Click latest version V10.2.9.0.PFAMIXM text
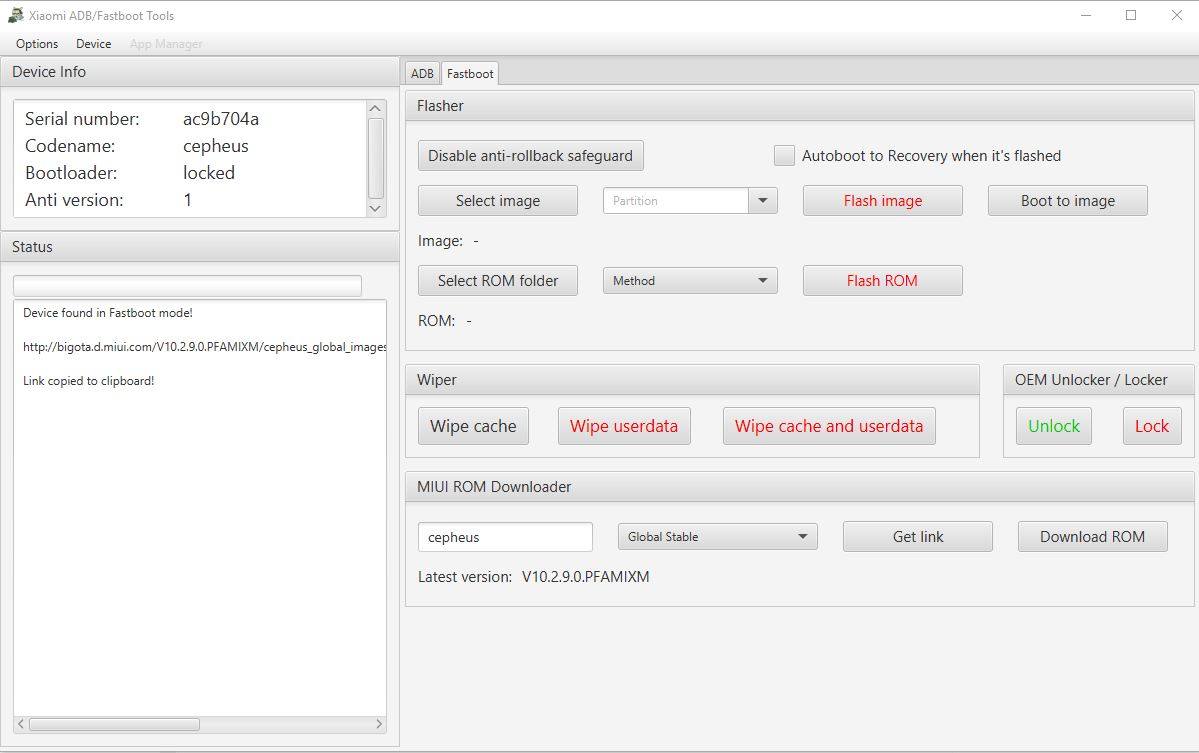Image resolution: width=1199 pixels, height=753 pixels. pos(586,577)
